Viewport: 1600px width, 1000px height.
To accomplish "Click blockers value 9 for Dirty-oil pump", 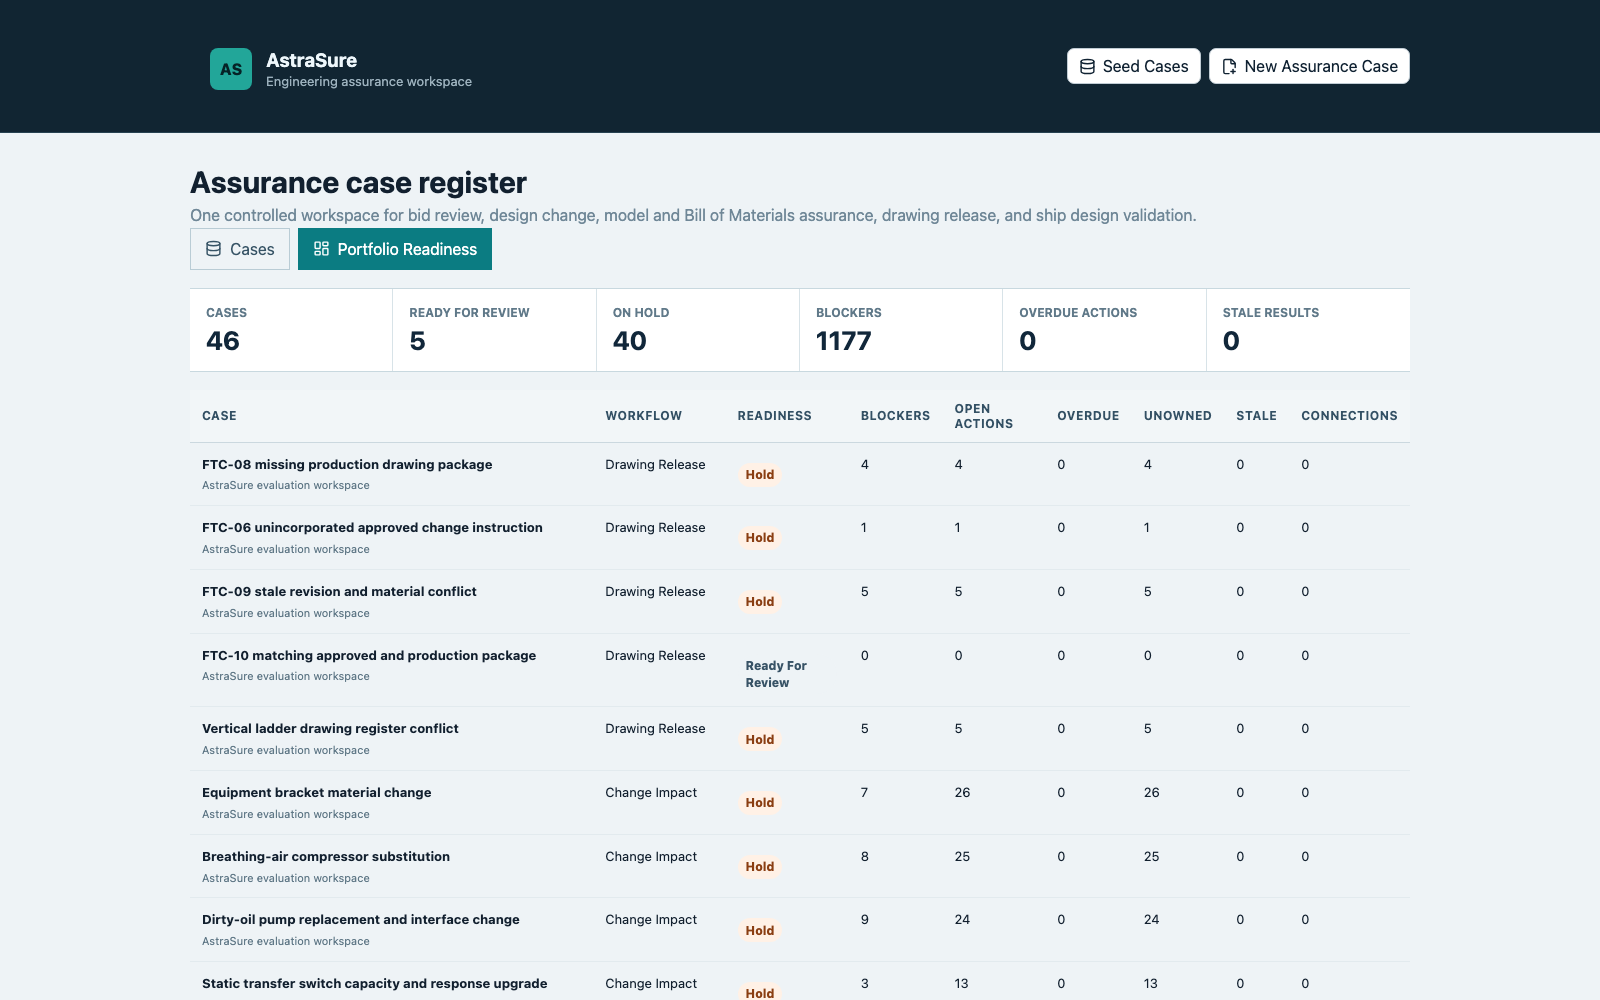I will (865, 919).
